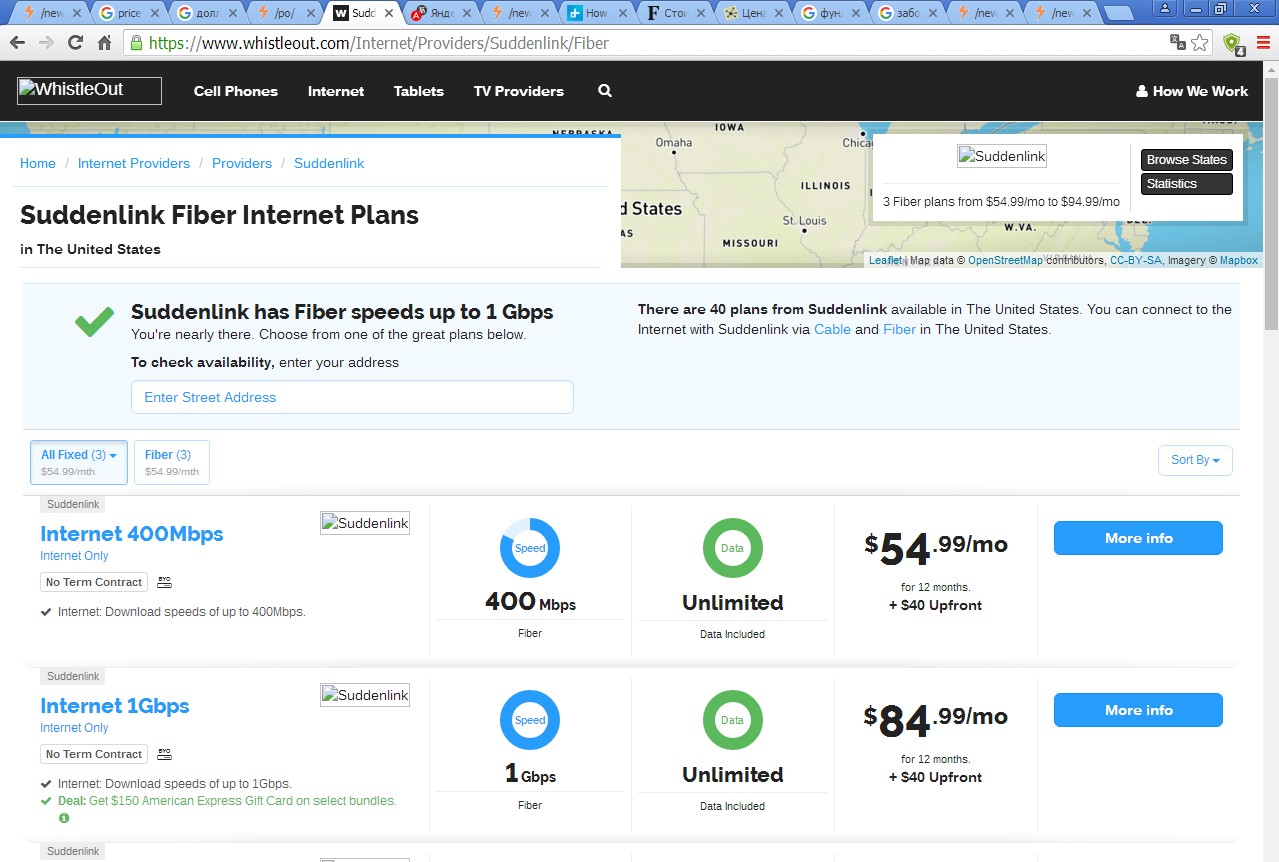This screenshot has width=1279, height=862.
Task: Open the Internet 1Gbps plan title
Action: click(x=115, y=706)
